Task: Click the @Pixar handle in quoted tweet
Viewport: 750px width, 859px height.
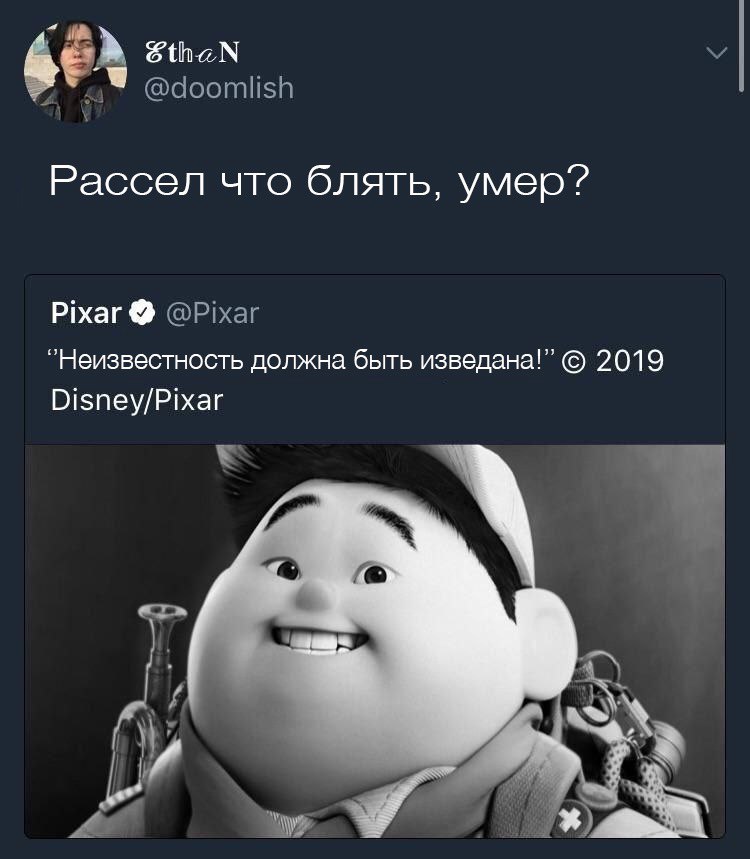Action: pos(212,313)
